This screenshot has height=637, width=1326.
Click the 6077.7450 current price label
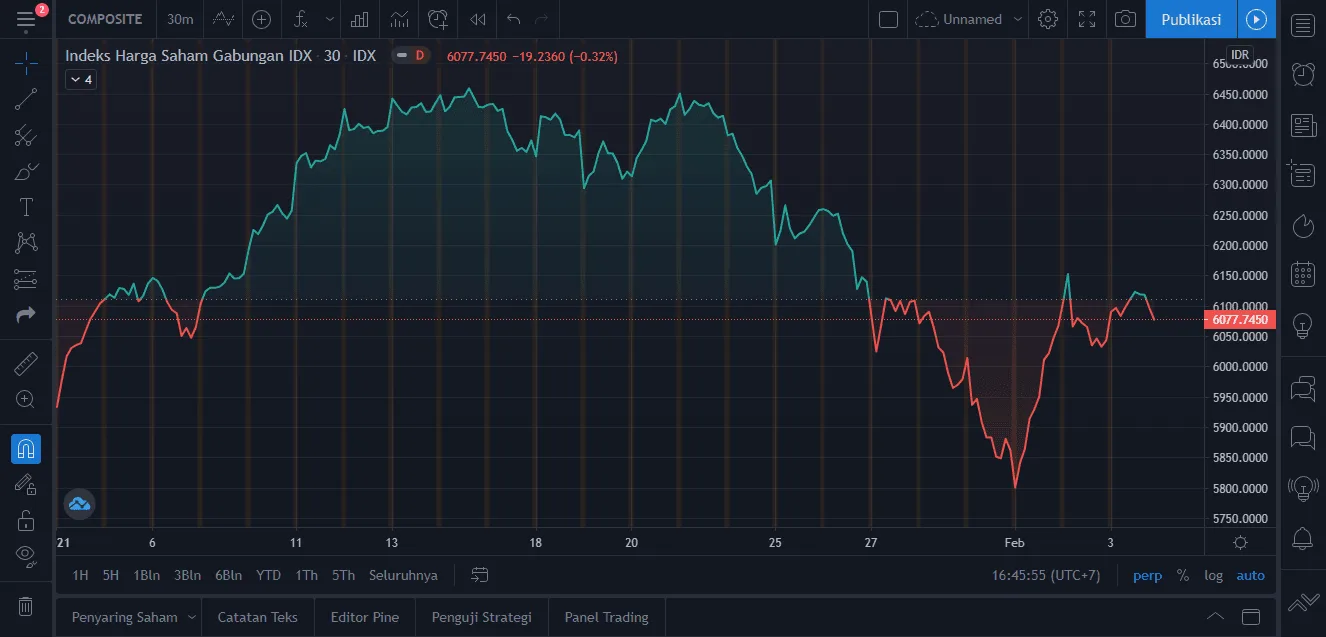point(1240,320)
